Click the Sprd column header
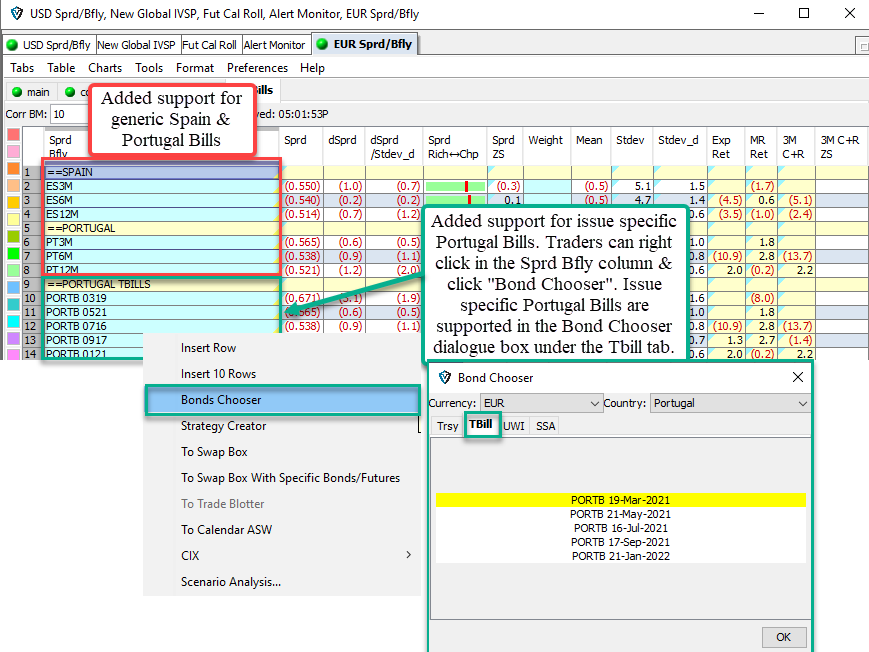The height and width of the screenshot is (652, 869). (x=301, y=146)
